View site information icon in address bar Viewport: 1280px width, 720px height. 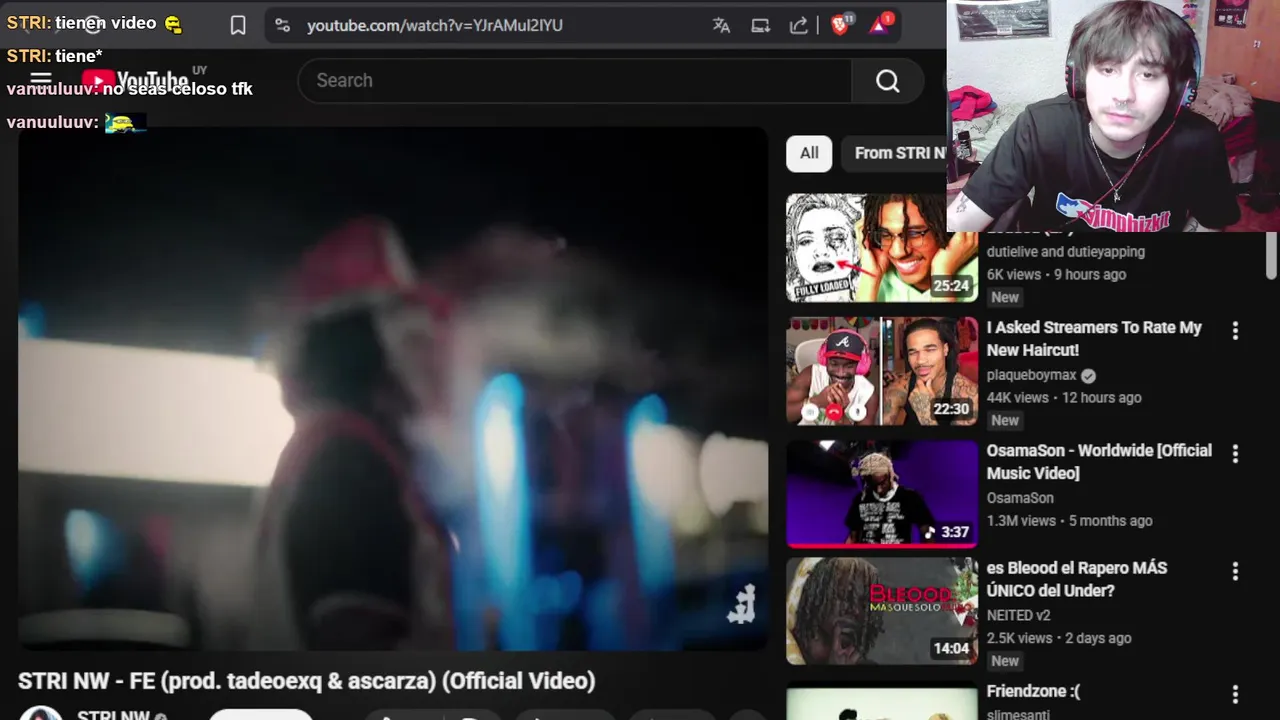click(282, 25)
